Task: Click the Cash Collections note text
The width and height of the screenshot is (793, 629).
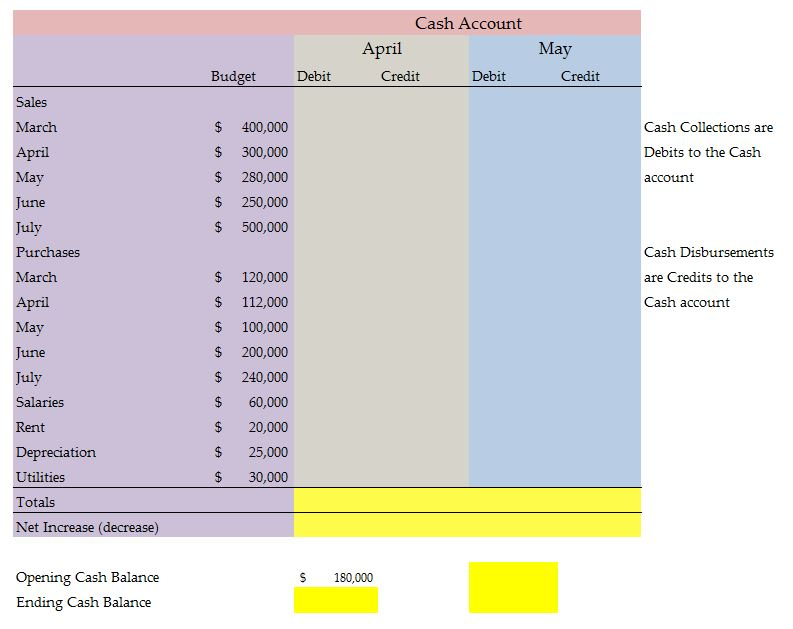Action: point(708,152)
